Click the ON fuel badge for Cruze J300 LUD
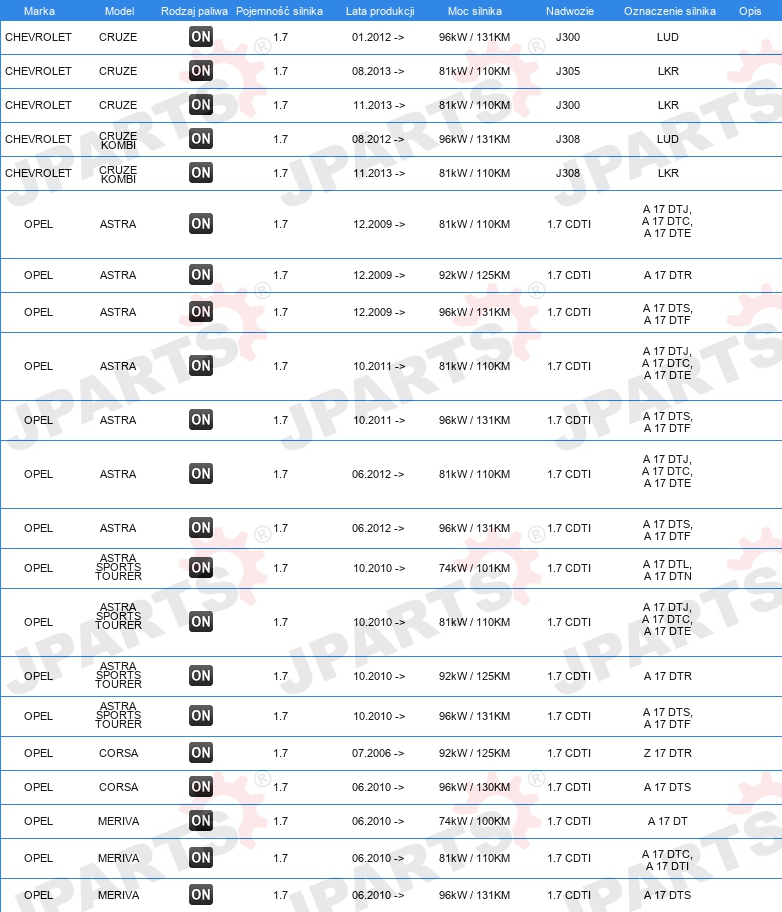This screenshot has width=782, height=912. tap(201, 37)
